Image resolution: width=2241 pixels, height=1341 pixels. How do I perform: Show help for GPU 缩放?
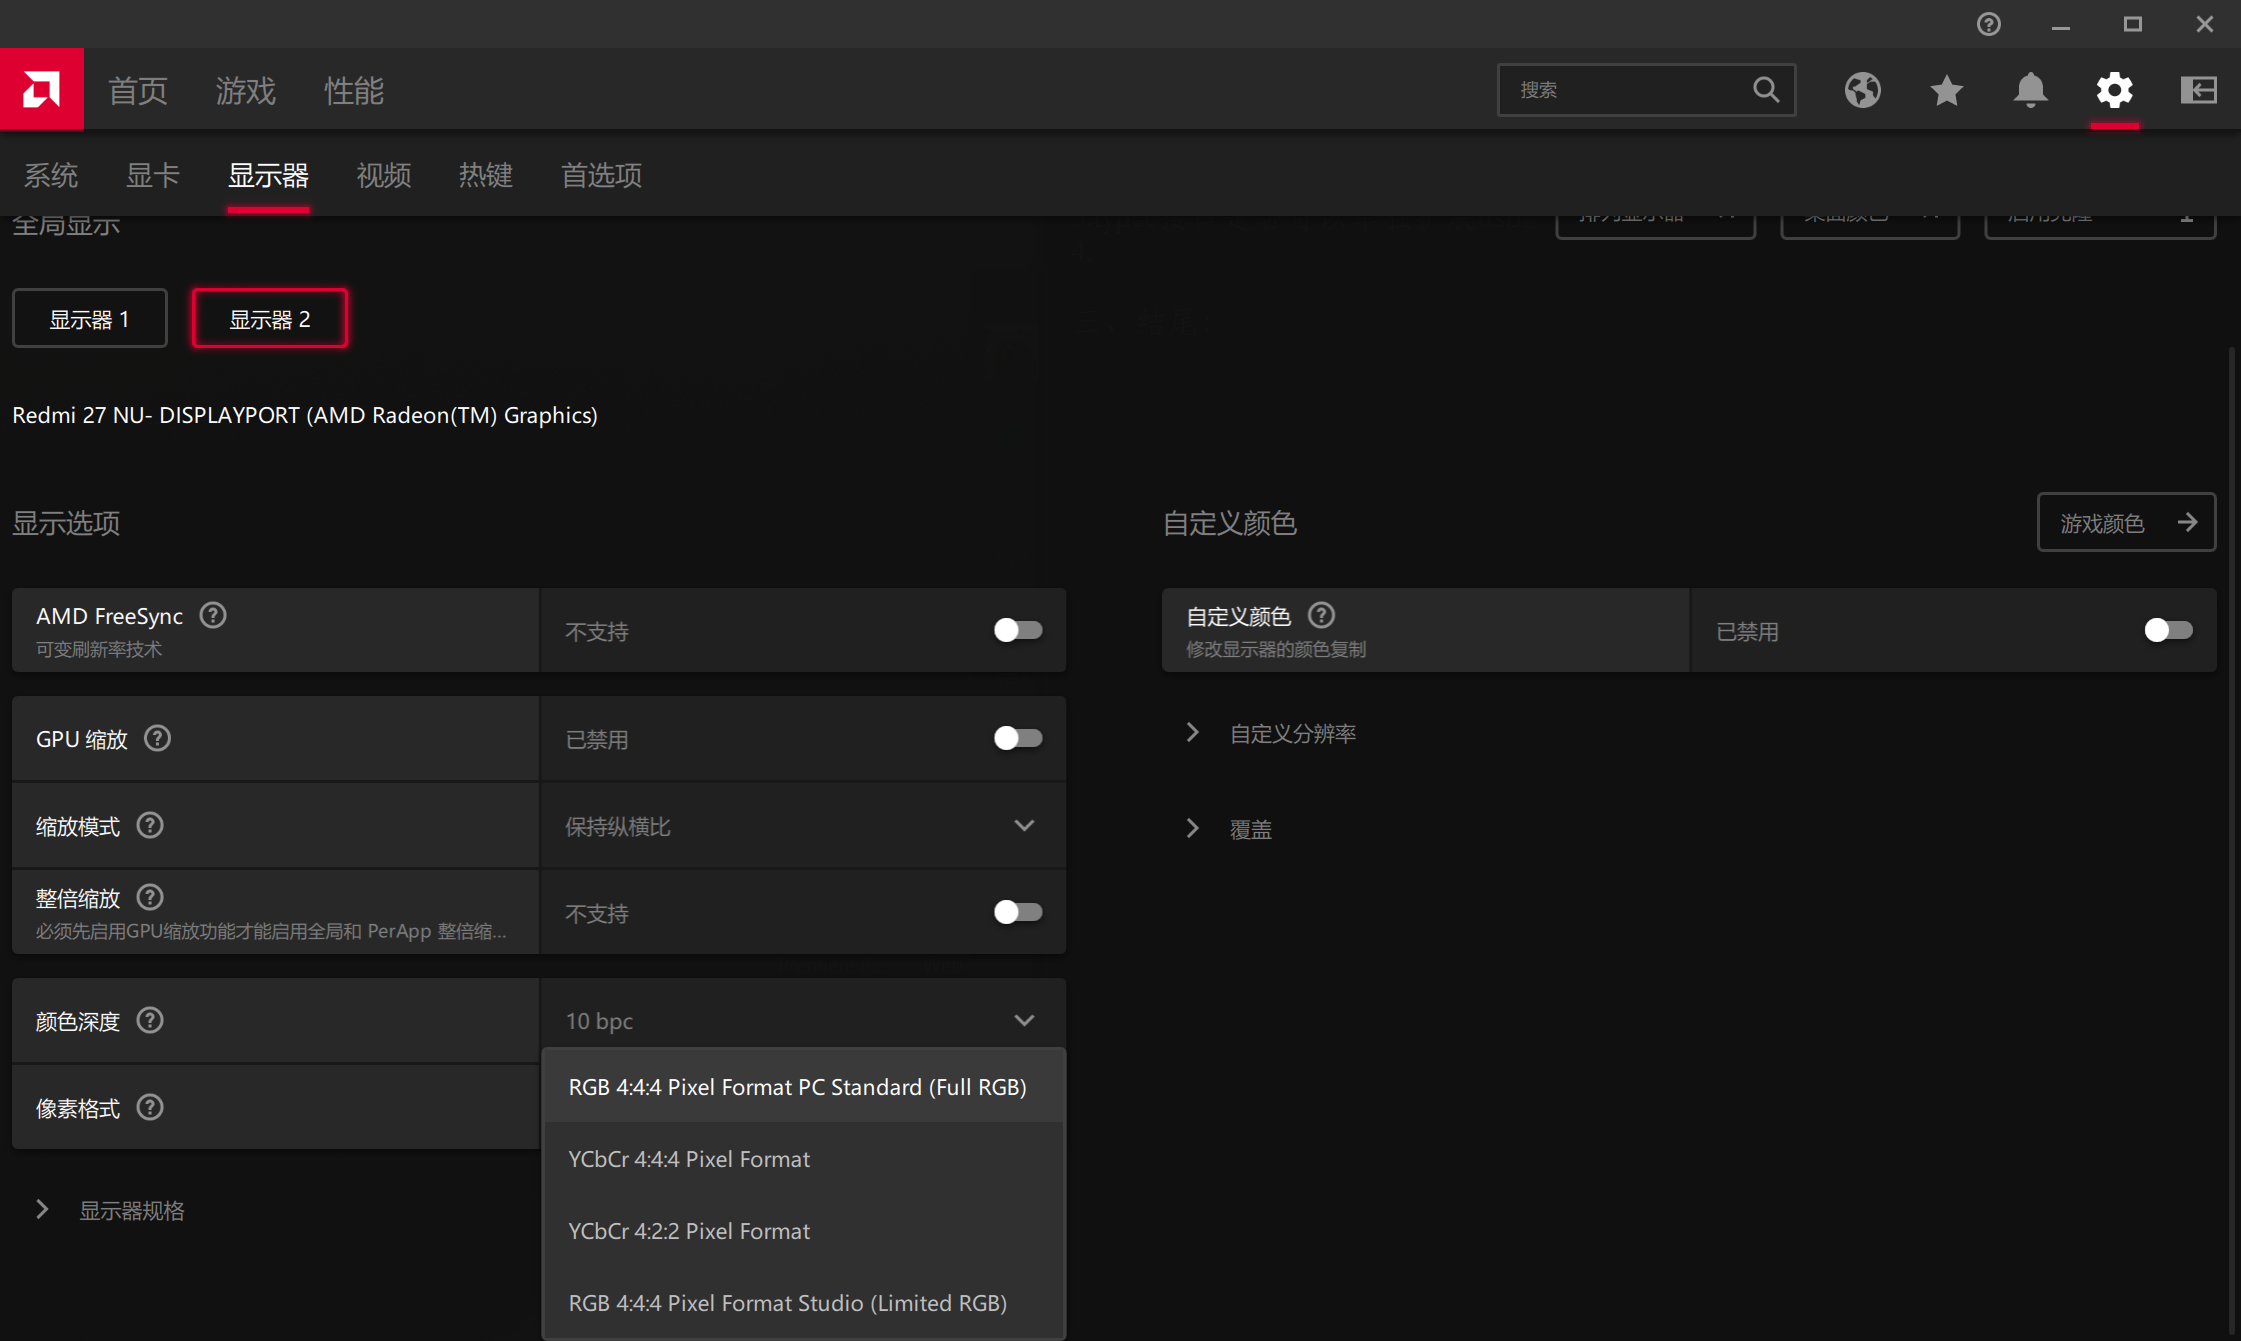click(157, 738)
